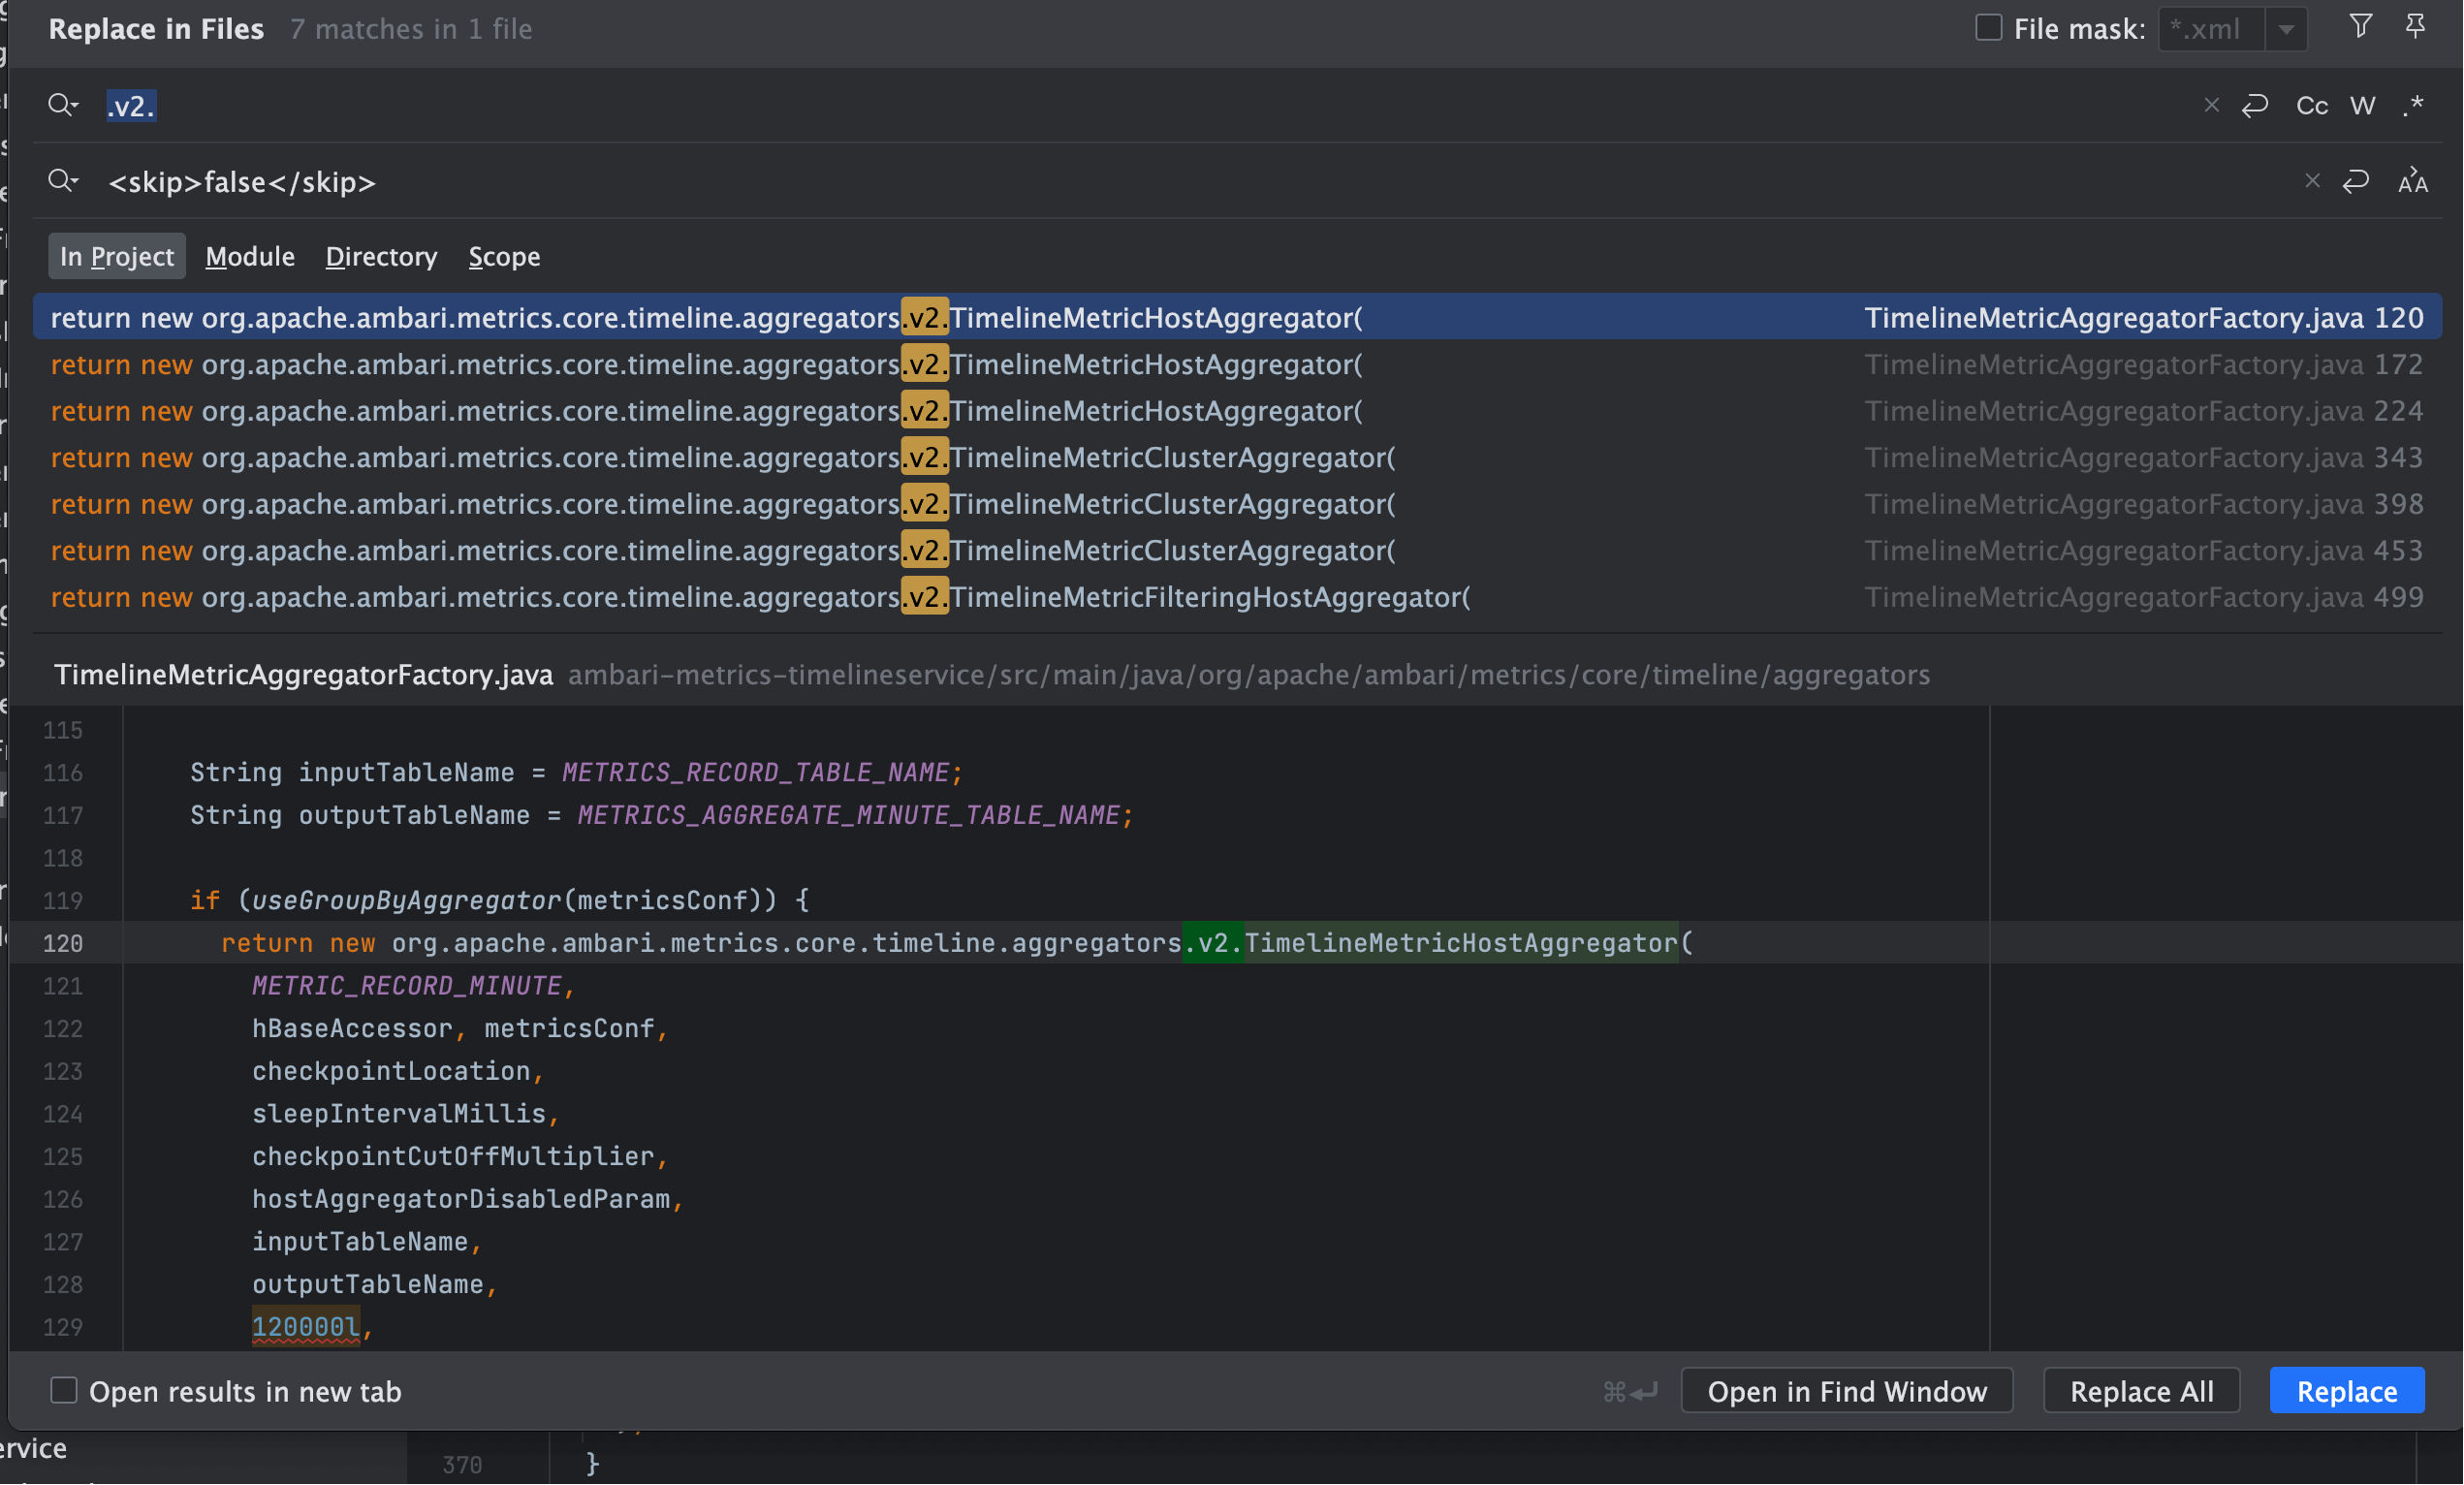Select match on line 120
Screen dimensions: 2464x1485
tap(1237, 318)
